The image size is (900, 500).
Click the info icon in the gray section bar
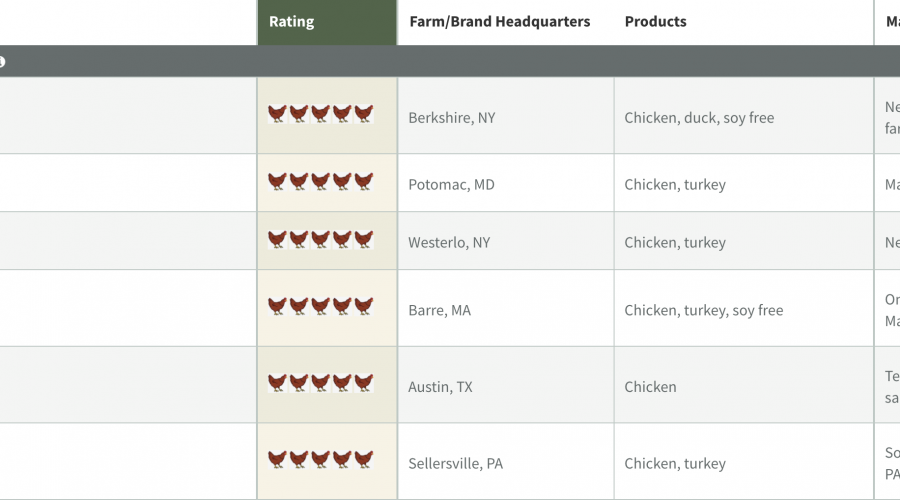[2, 61]
